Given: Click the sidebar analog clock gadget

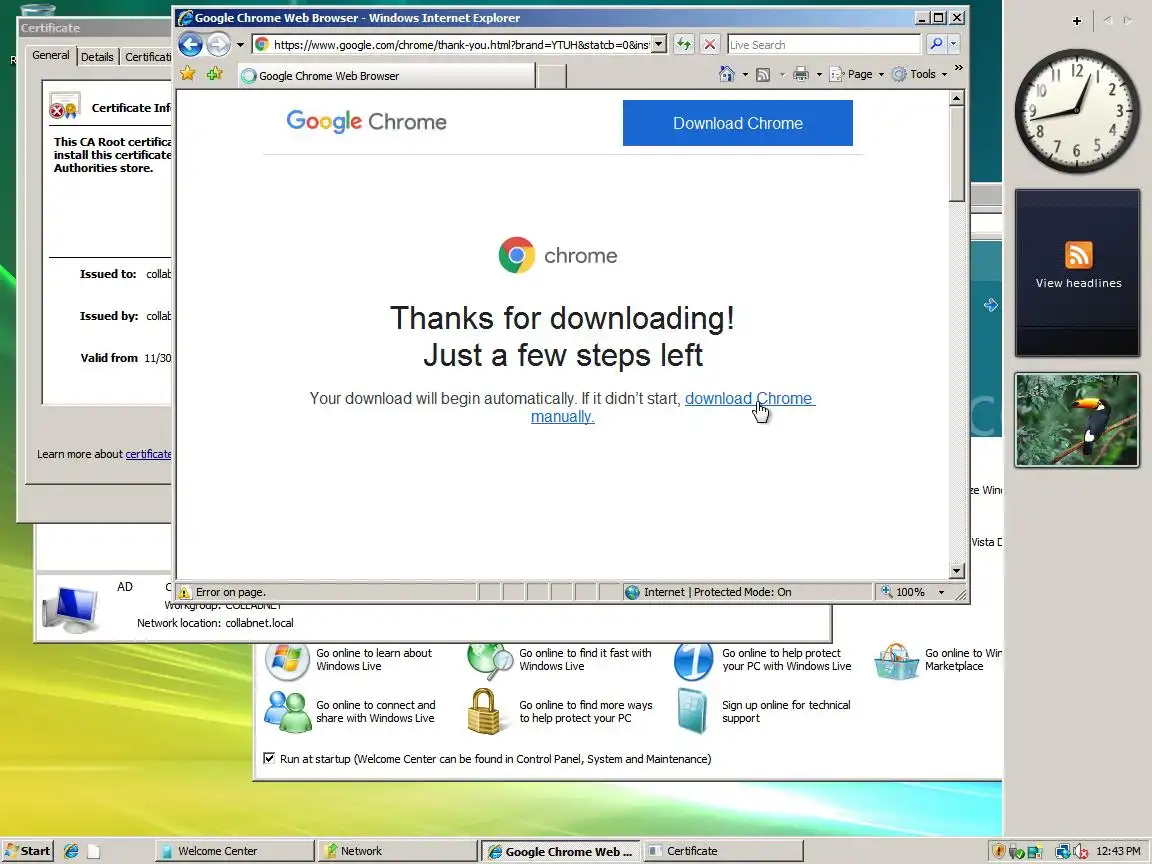Looking at the screenshot, I should [x=1077, y=111].
